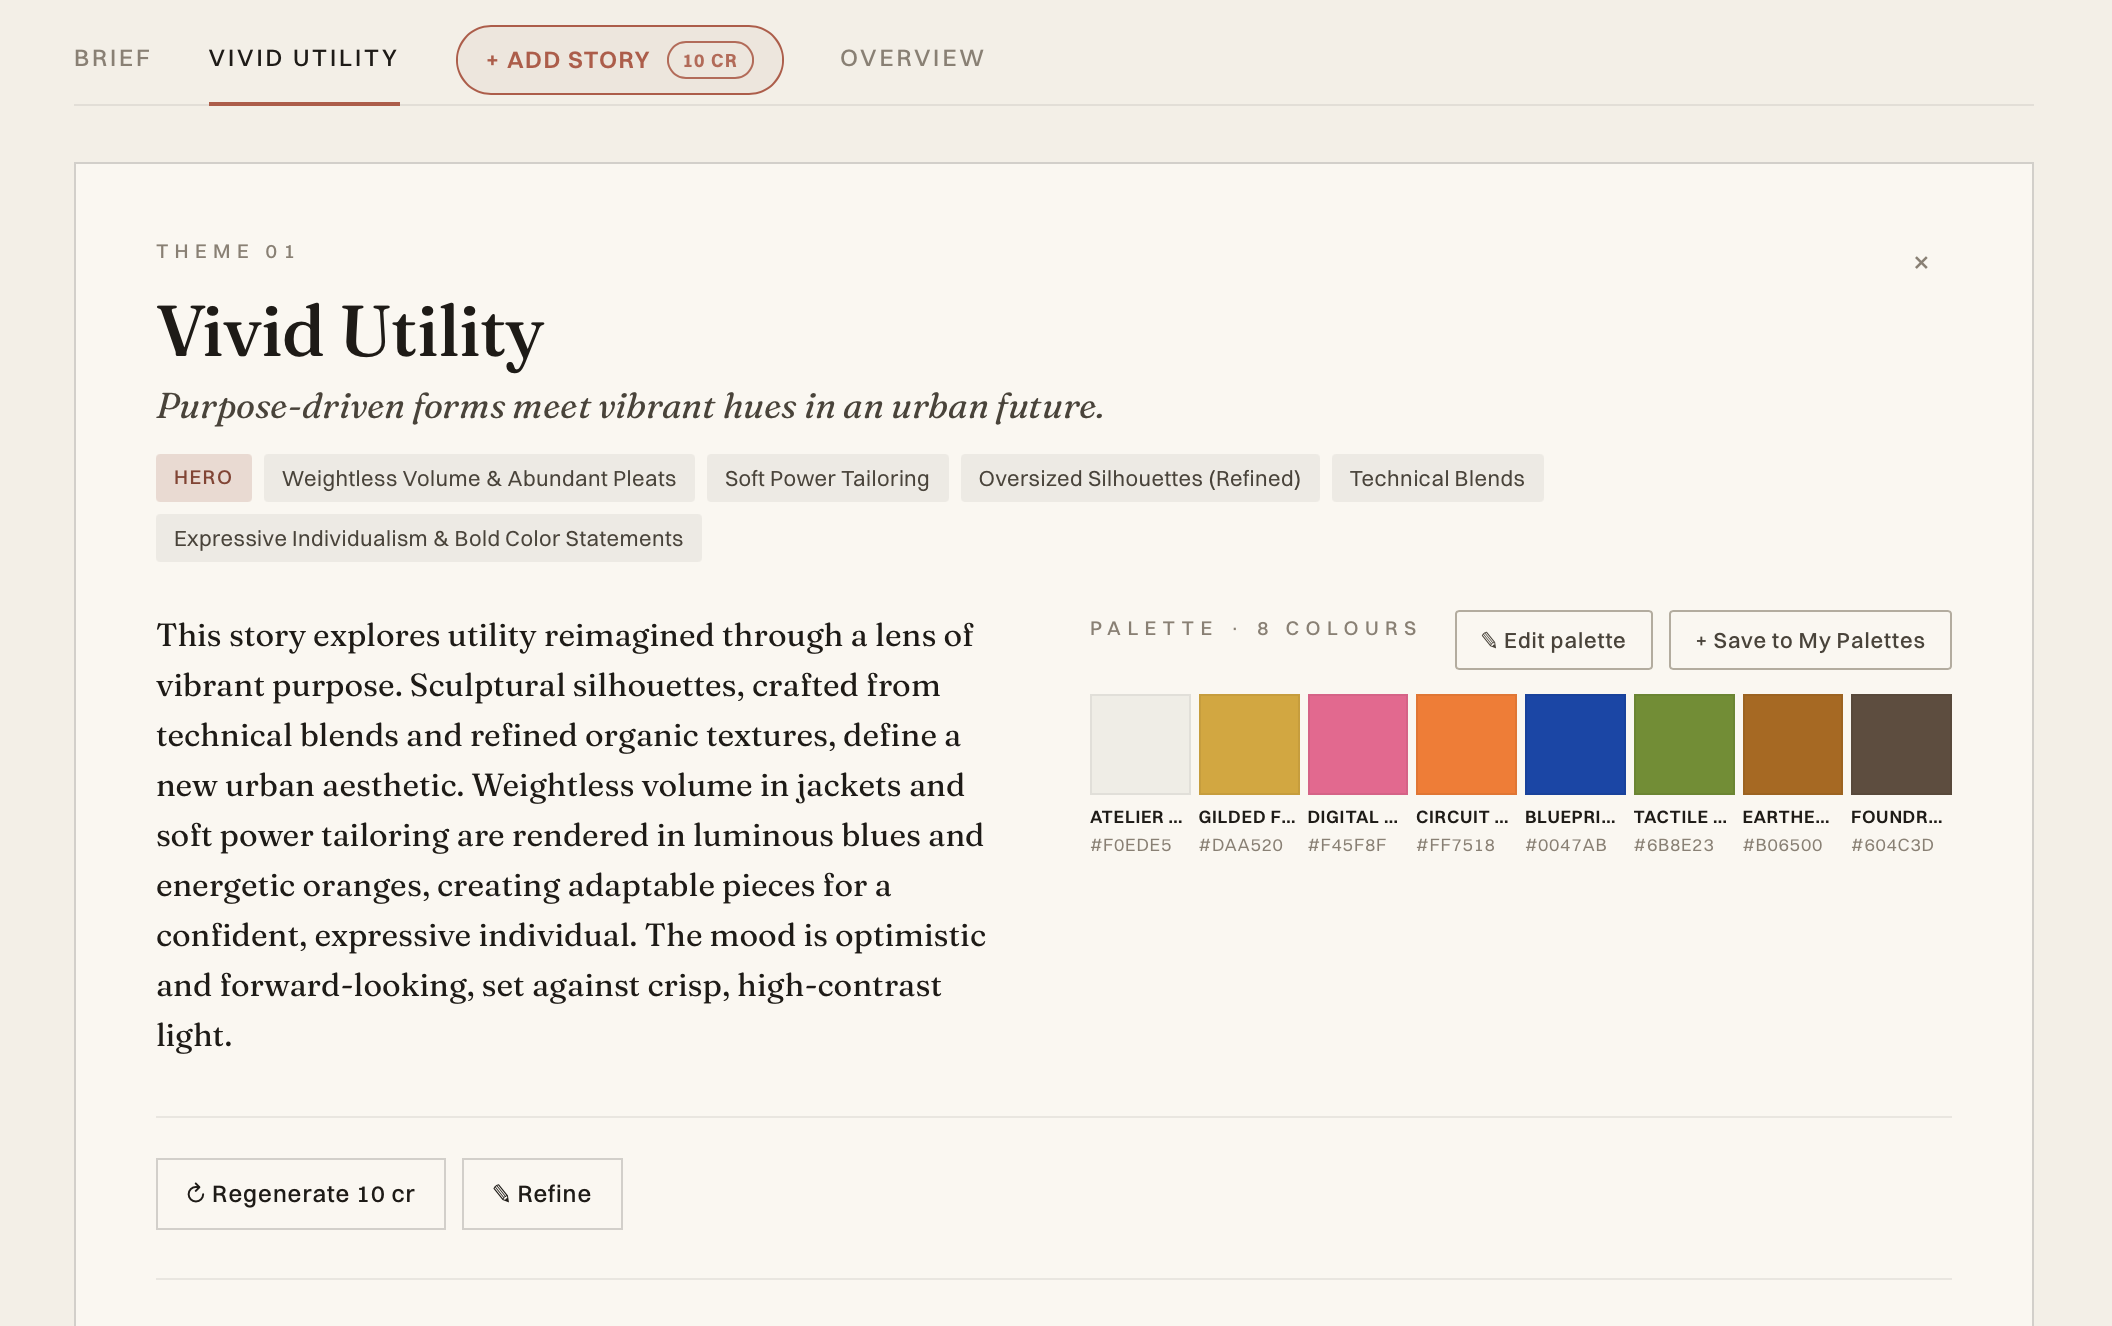The height and width of the screenshot is (1326, 2112).
Task: Click the Refine button
Action: tap(542, 1194)
